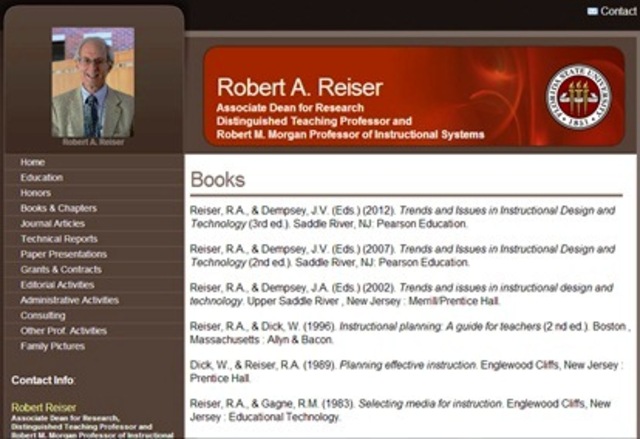This screenshot has height=439, width=640.
Task: Click the 2012 Trends and Issues 3rd ed. citation
Action: (402, 217)
